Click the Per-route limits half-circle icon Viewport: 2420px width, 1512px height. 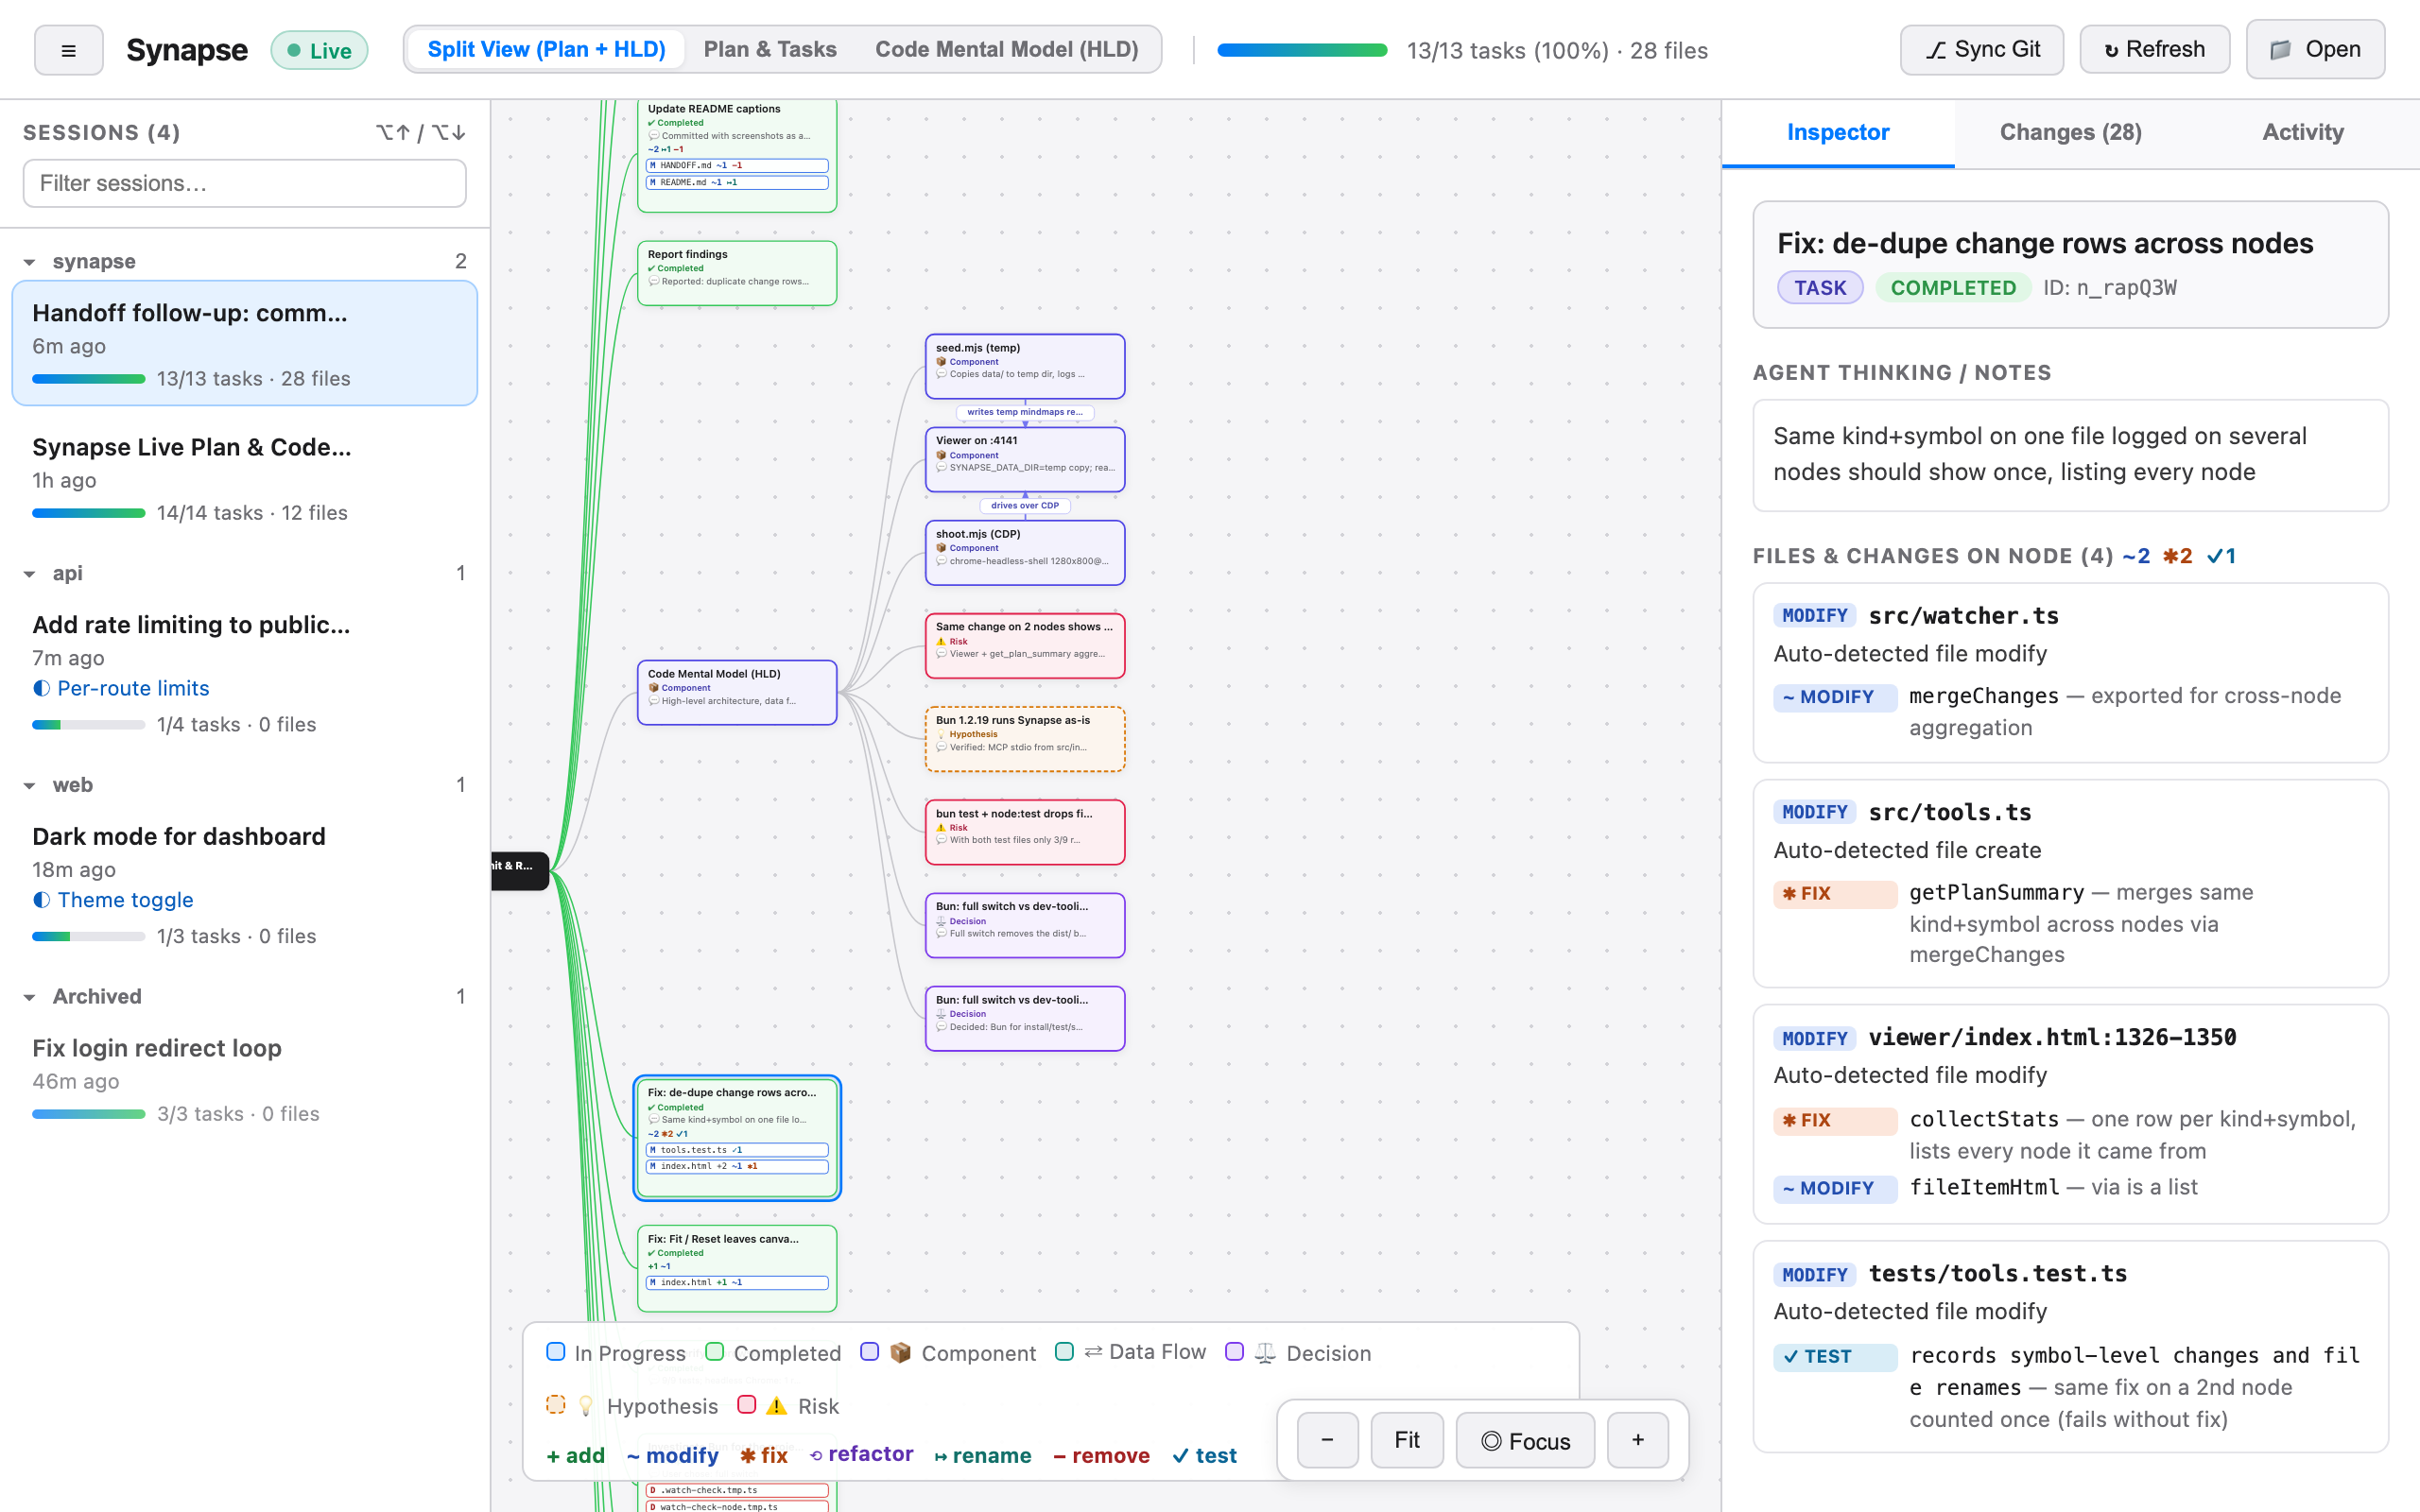(41, 688)
